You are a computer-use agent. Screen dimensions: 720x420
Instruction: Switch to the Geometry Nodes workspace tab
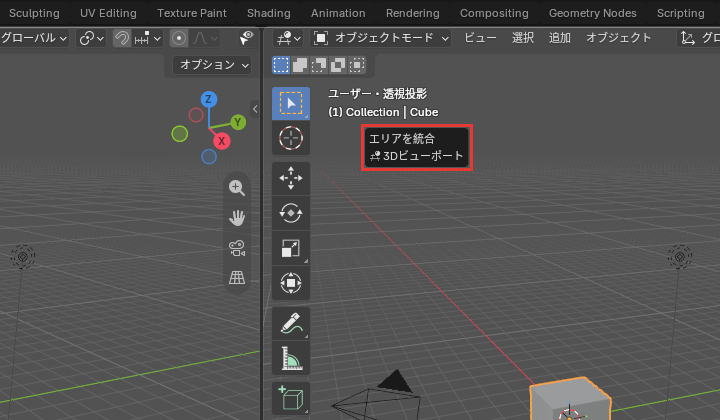(x=593, y=13)
